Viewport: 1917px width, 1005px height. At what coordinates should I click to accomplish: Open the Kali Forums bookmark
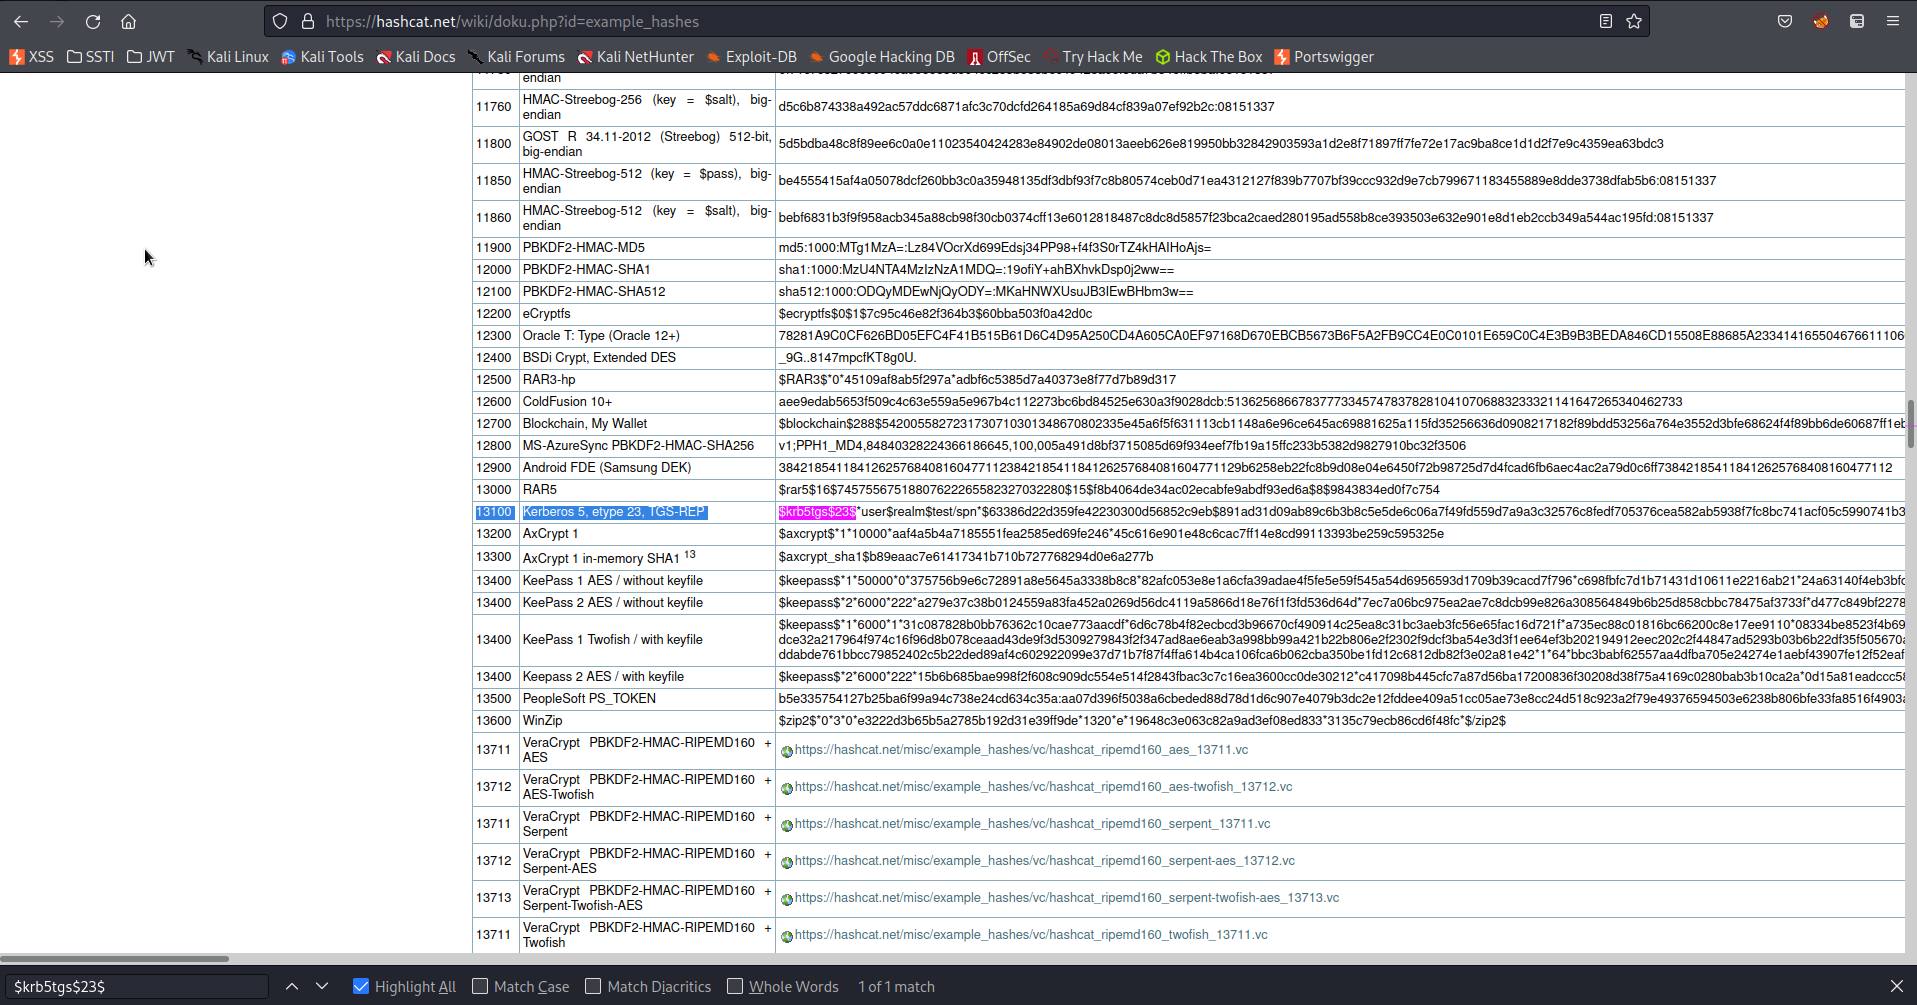tap(516, 57)
